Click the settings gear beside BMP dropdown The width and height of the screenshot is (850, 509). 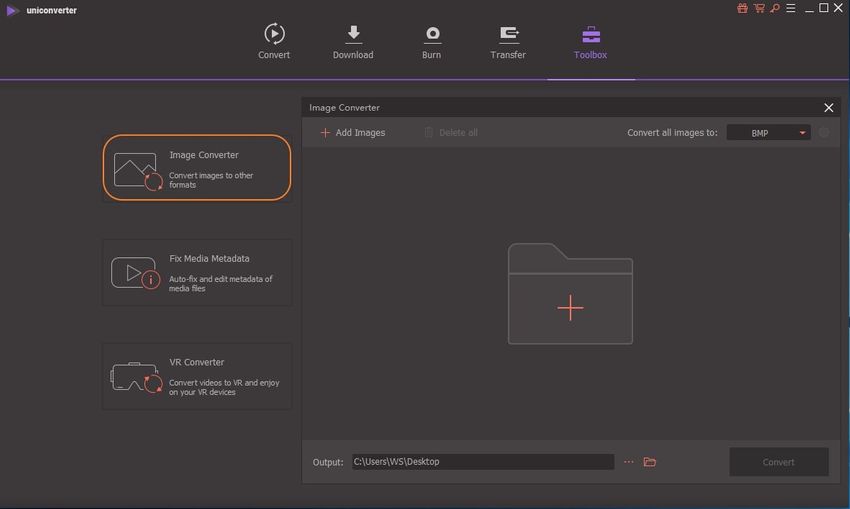824,132
